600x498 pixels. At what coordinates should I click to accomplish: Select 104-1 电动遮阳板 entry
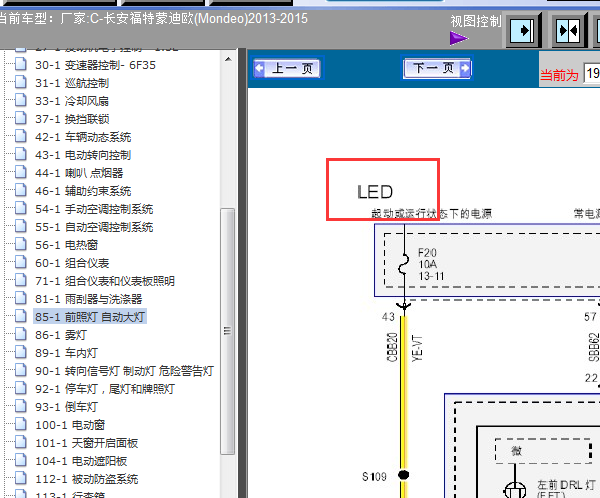81,461
